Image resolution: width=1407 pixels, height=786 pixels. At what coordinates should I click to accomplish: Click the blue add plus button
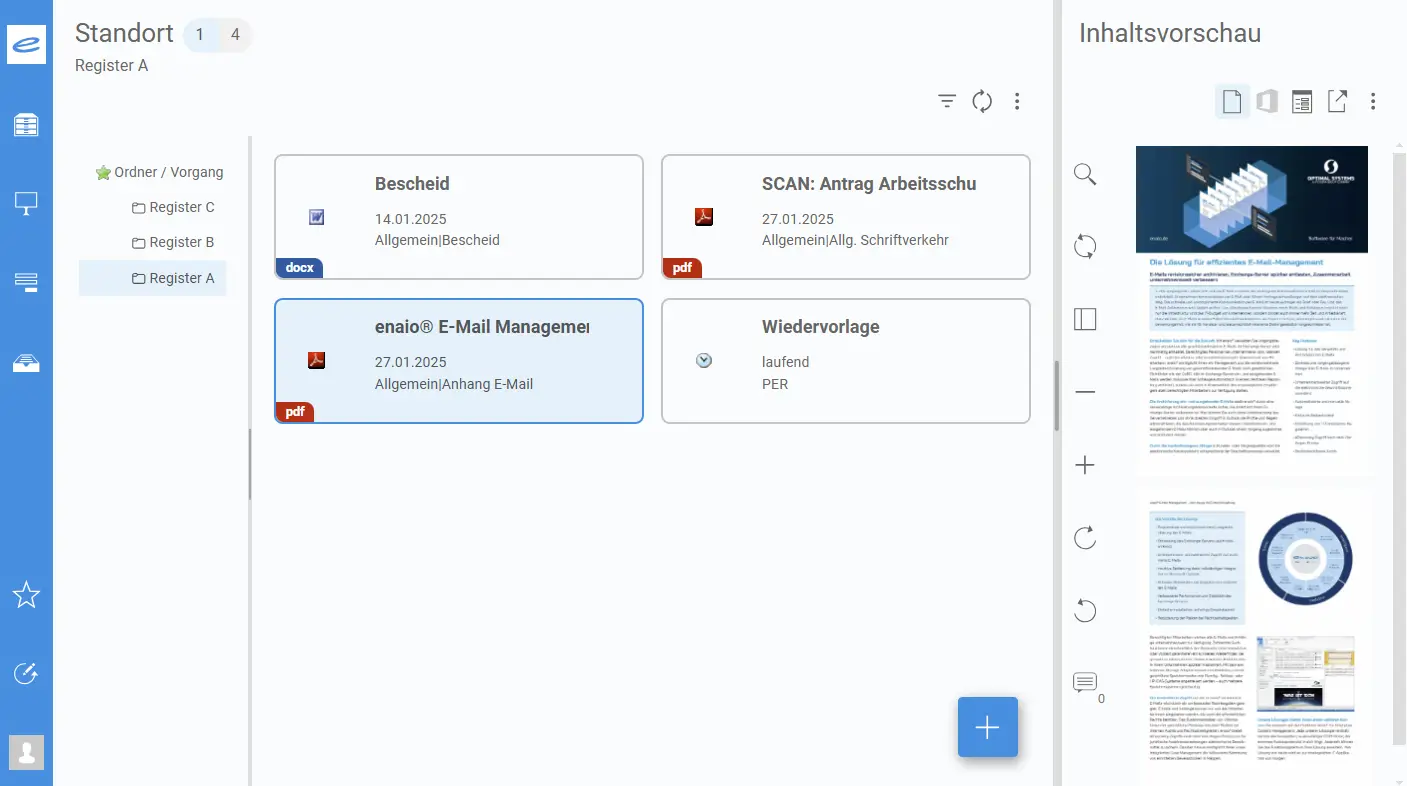coord(987,727)
